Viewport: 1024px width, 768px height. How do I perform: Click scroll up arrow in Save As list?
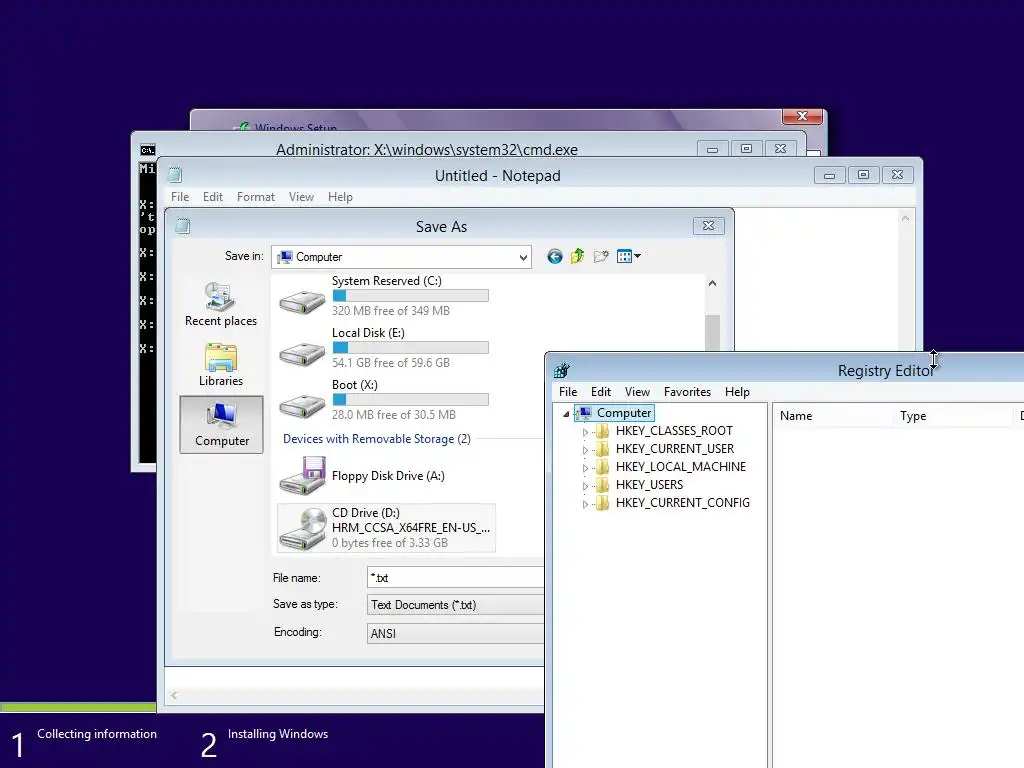pos(712,283)
